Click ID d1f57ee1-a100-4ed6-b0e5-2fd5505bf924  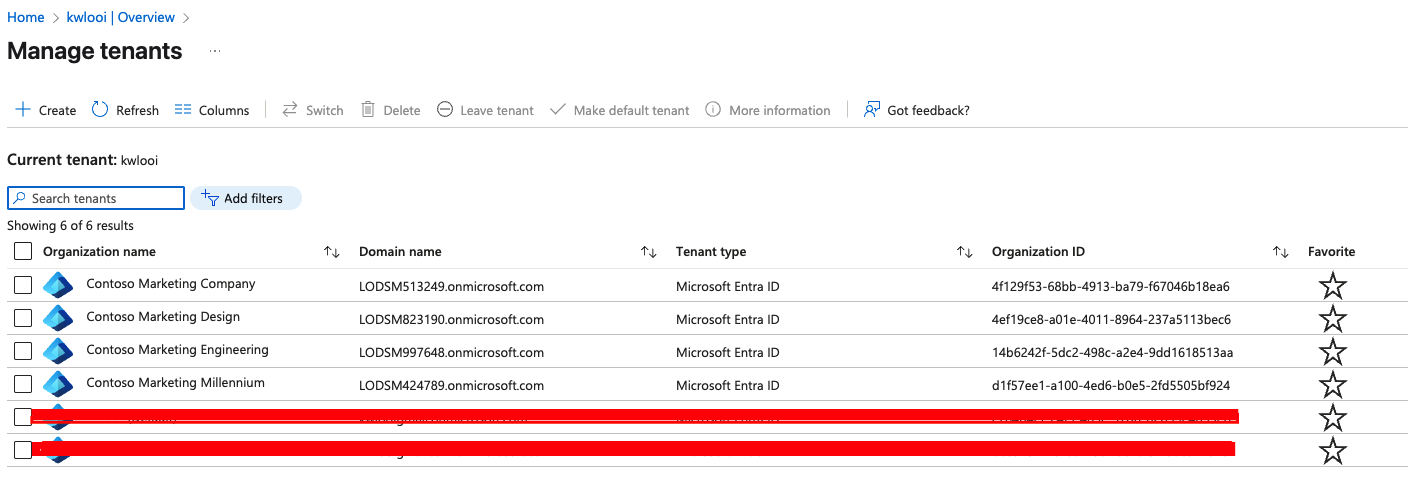1111,386
